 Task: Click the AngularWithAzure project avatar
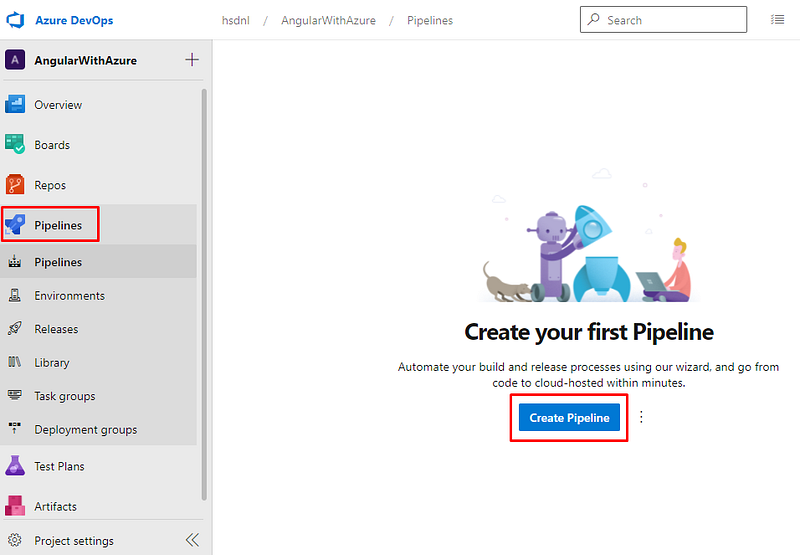(x=15, y=60)
